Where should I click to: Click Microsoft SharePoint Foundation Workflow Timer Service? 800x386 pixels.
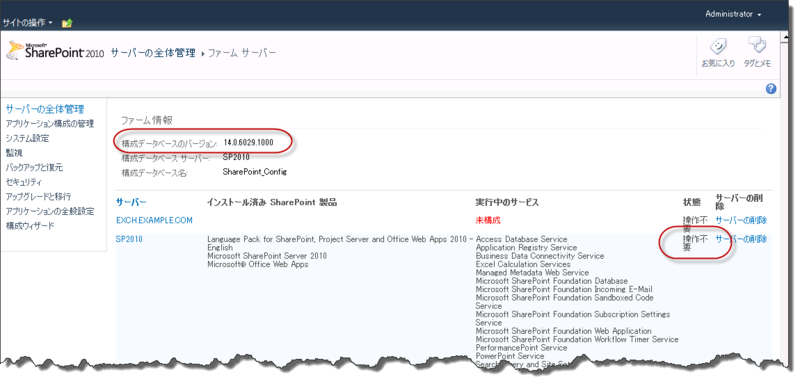[577, 339]
